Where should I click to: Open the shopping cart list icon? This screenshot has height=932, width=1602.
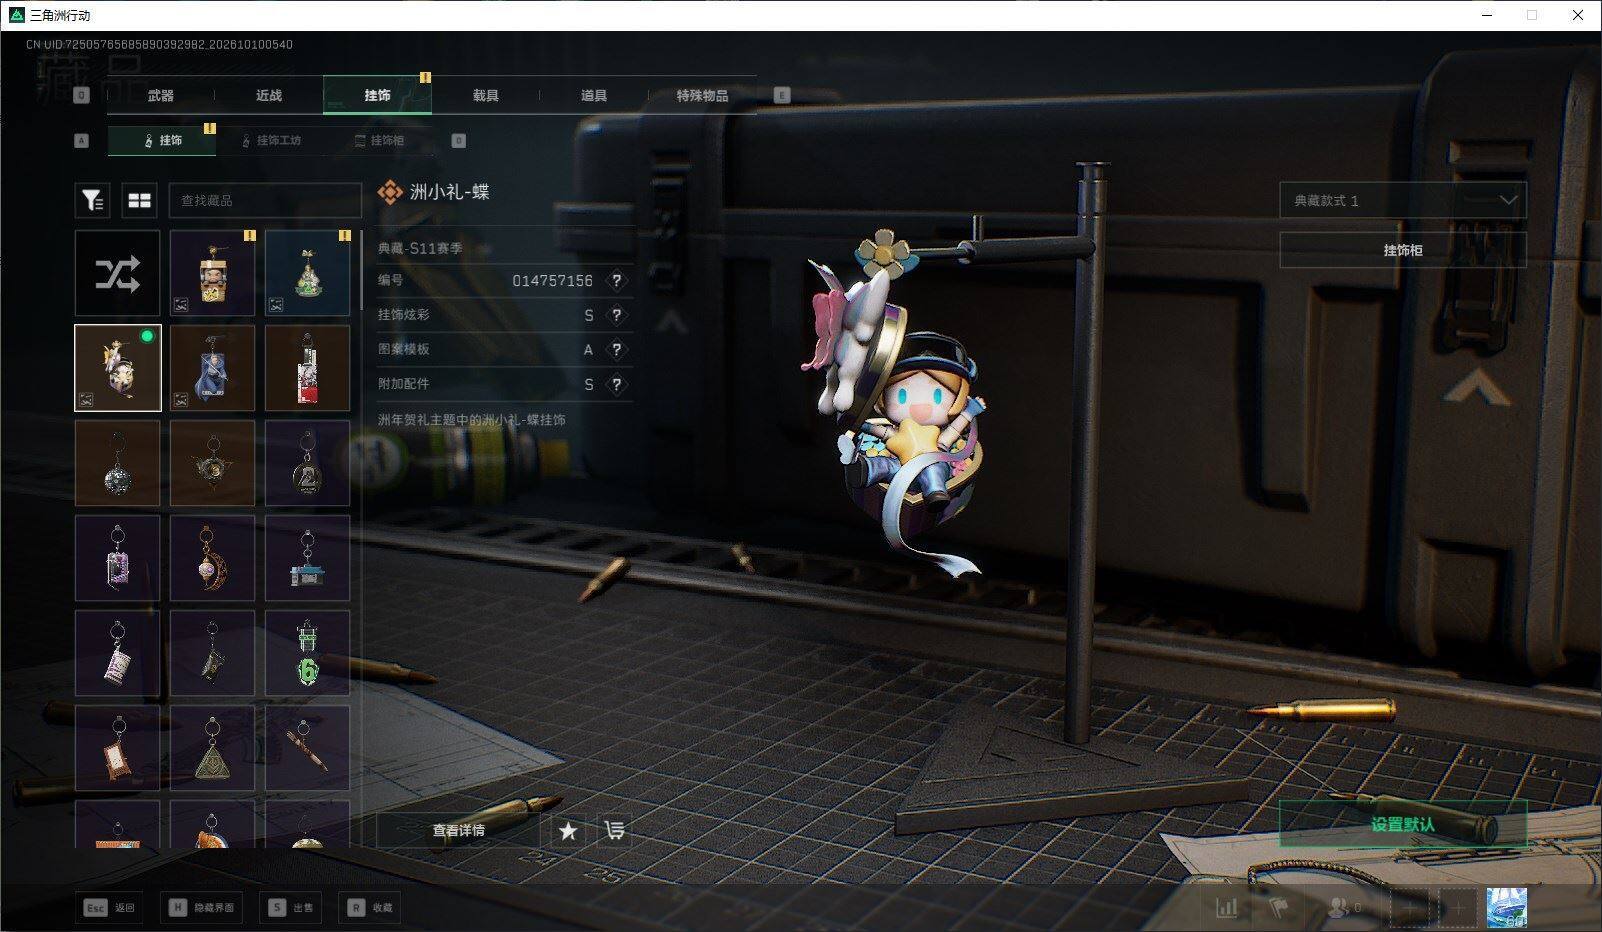click(615, 830)
